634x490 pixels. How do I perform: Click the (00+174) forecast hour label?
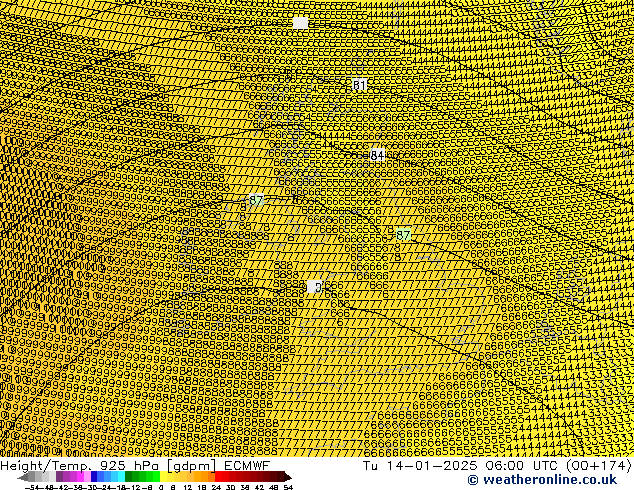[x=599, y=466]
